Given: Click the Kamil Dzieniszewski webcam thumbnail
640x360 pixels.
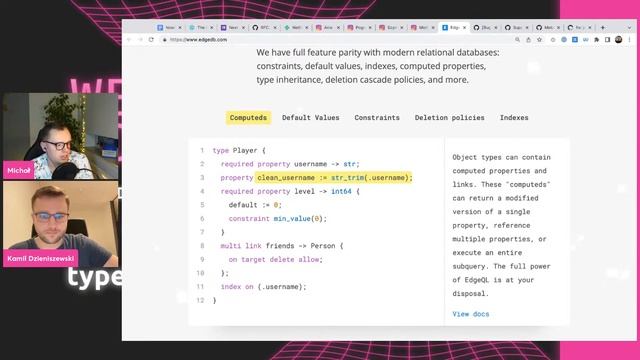Looking at the screenshot, I should coord(60,224).
